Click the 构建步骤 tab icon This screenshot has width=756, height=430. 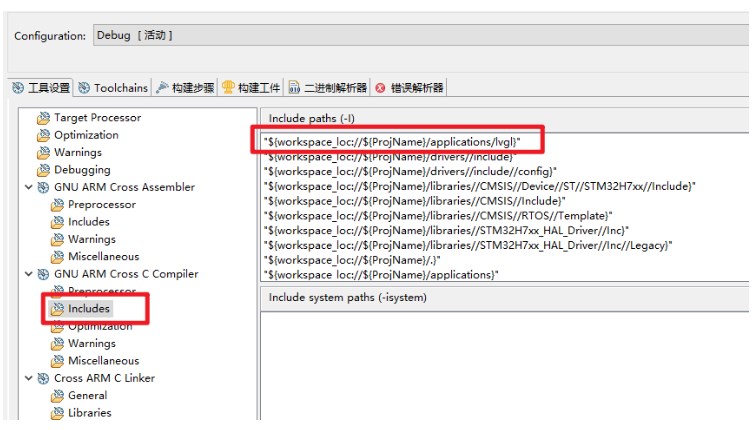[162, 87]
